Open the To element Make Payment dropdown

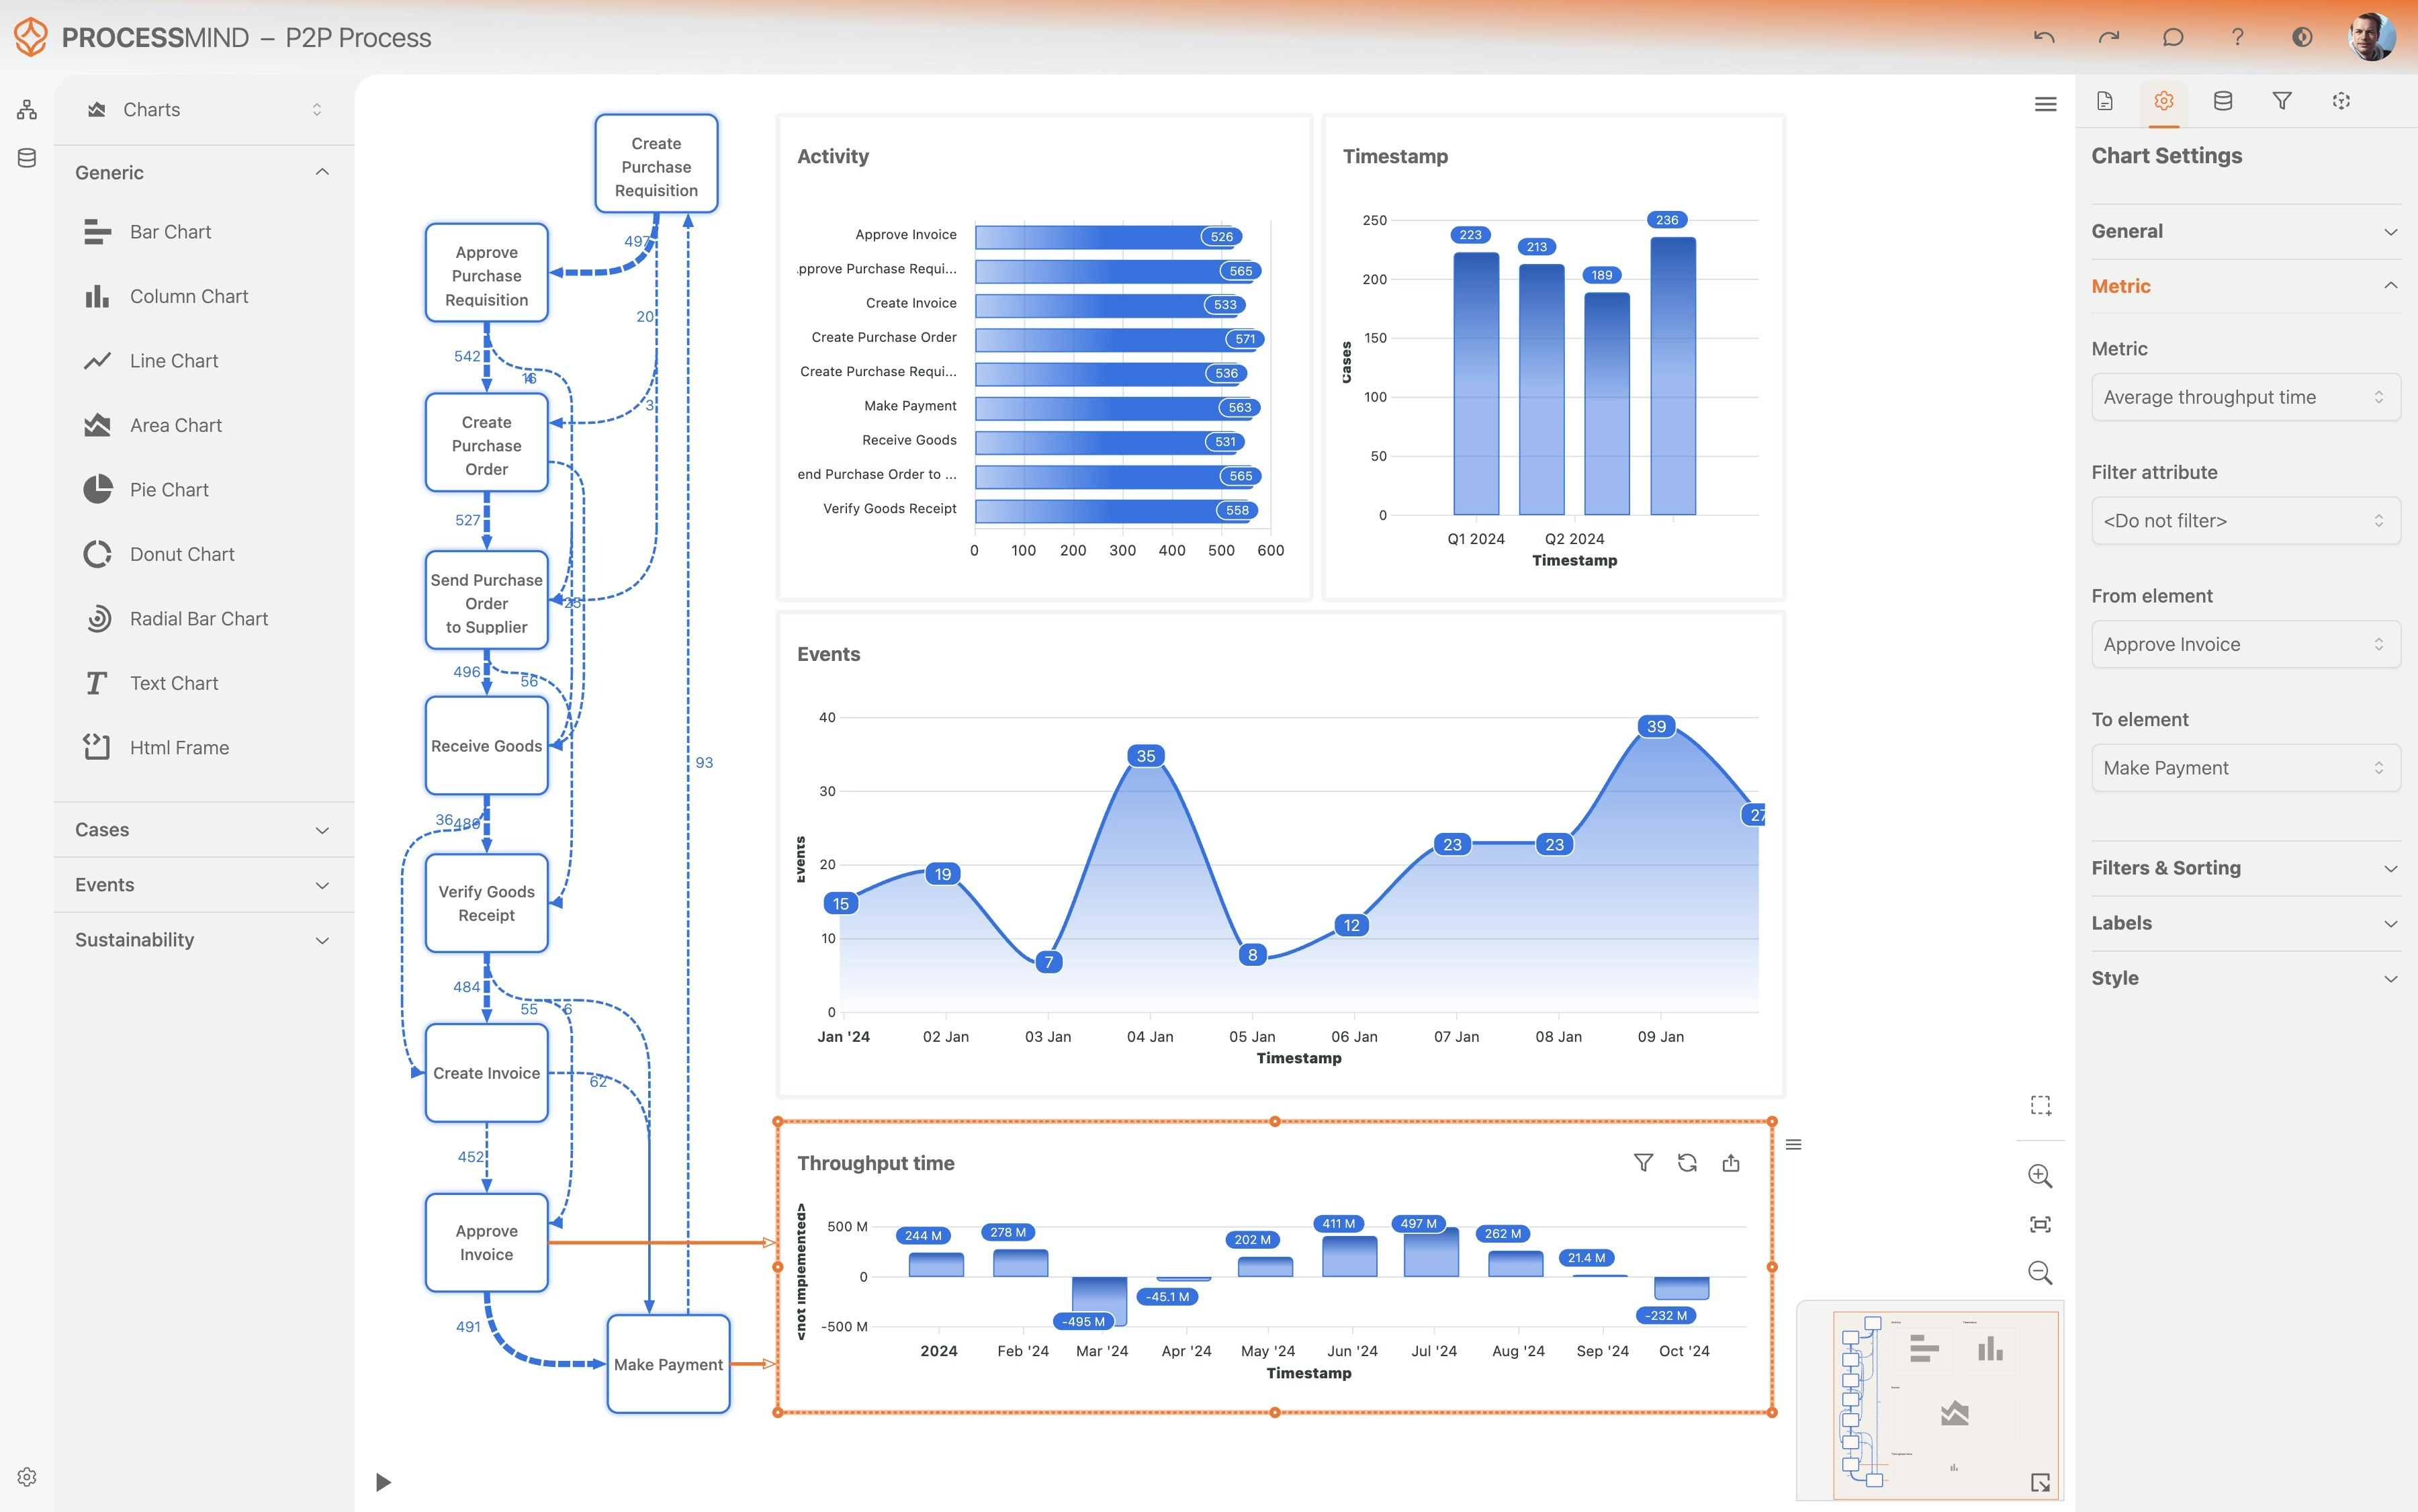click(2245, 768)
